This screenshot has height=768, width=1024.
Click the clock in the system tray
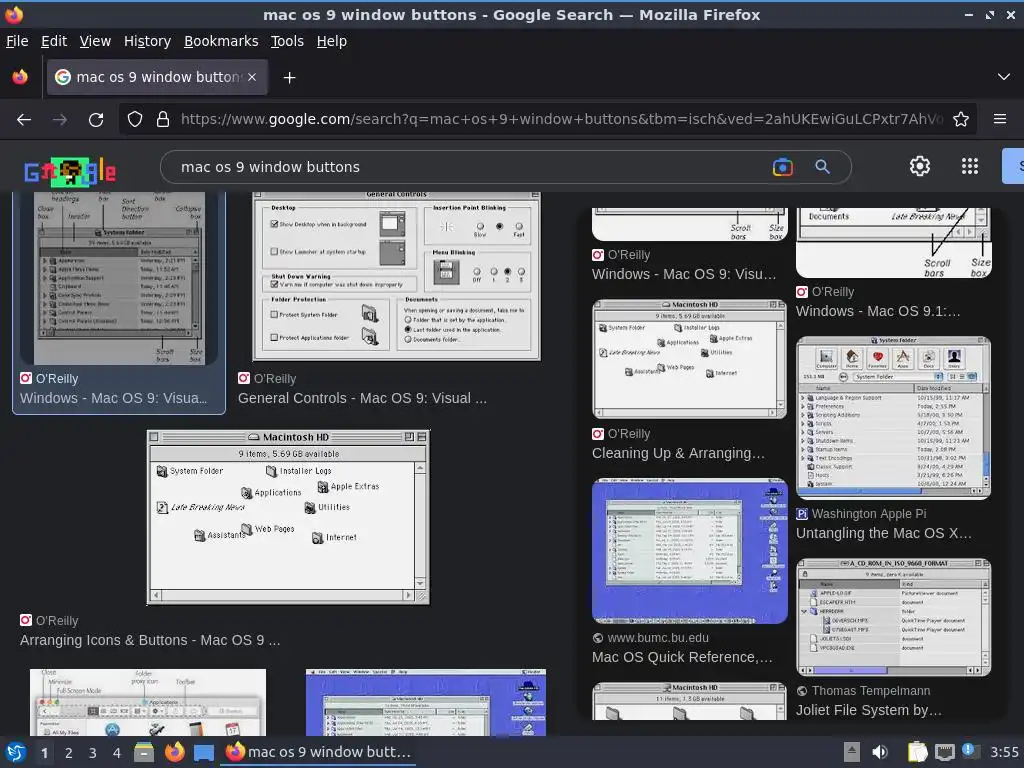(x=1004, y=752)
